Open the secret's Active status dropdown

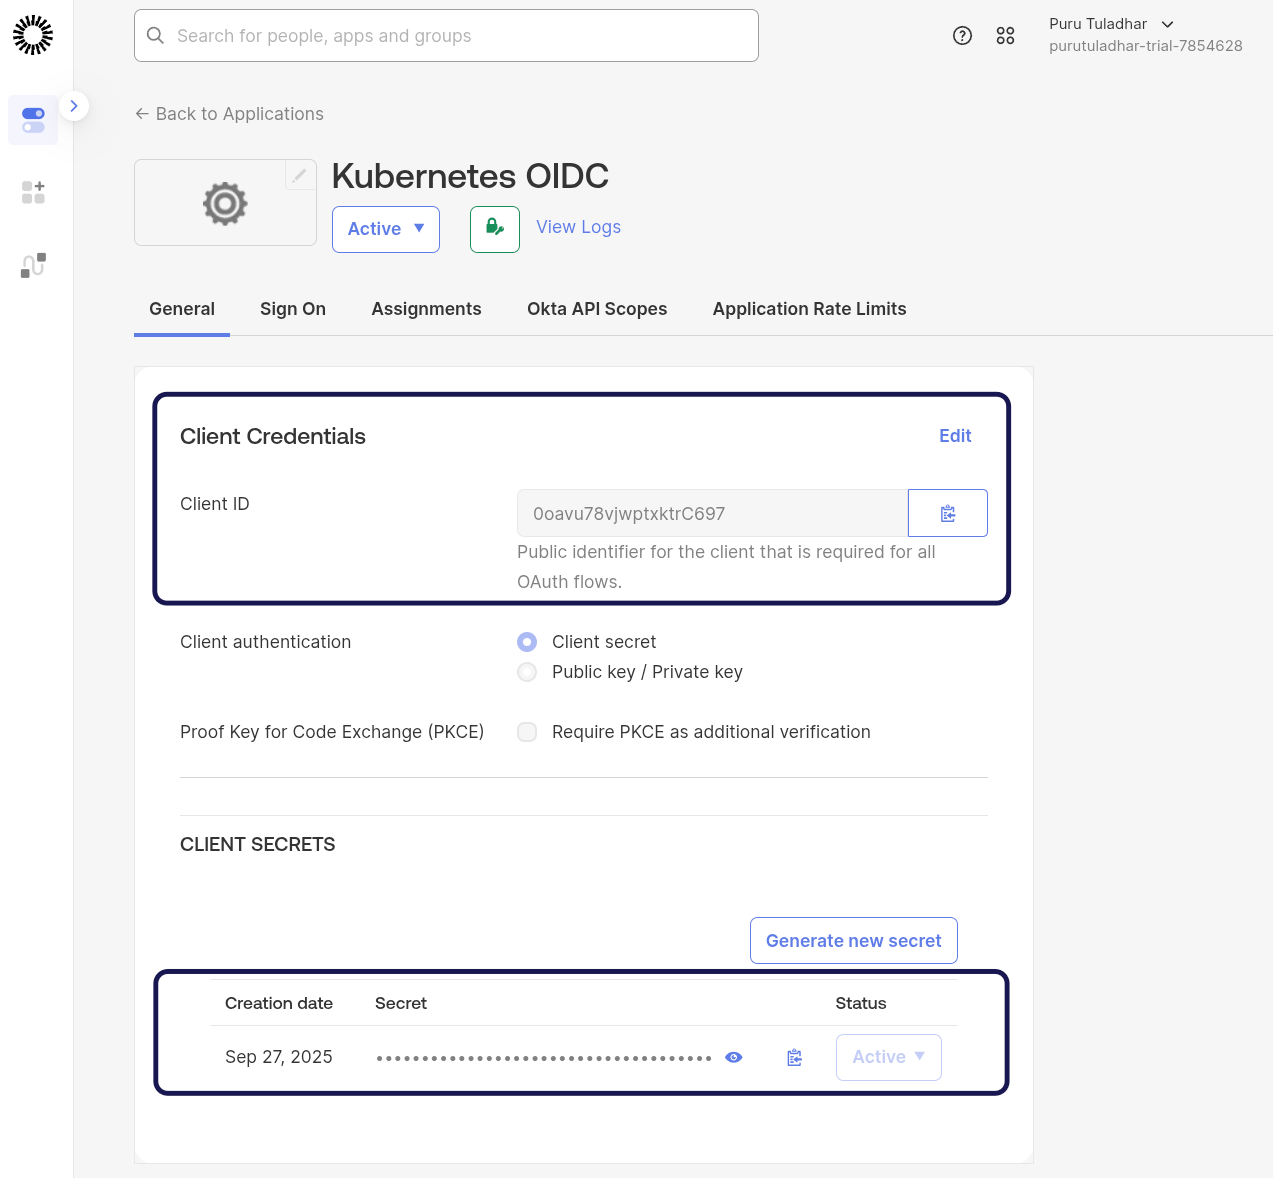(888, 1057)
